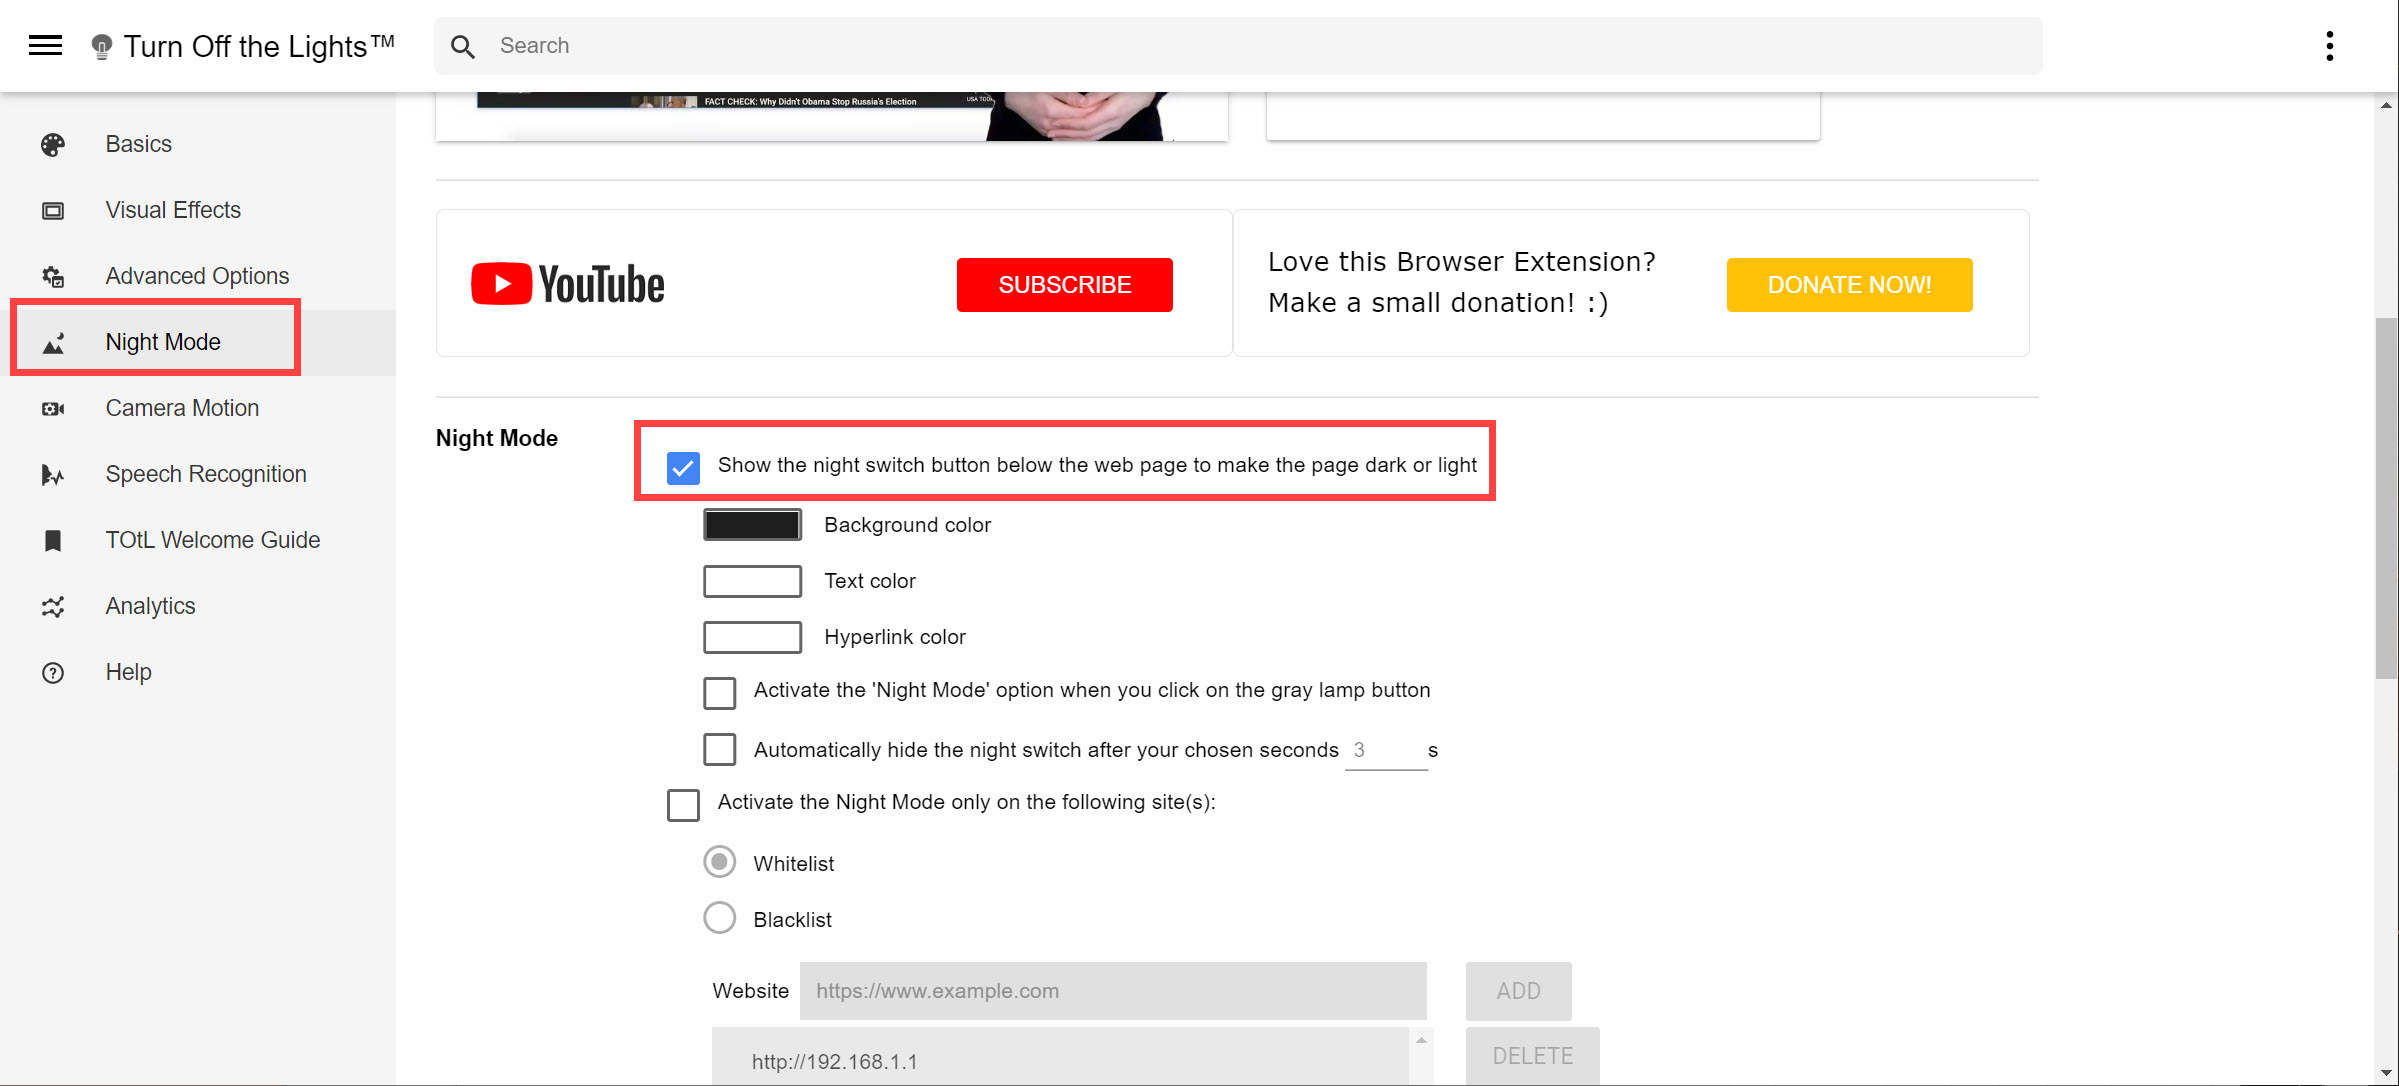Click the YouTube Subscribe button
This screenshot has height=1086, width=2399.
(x=1066, y=285)
